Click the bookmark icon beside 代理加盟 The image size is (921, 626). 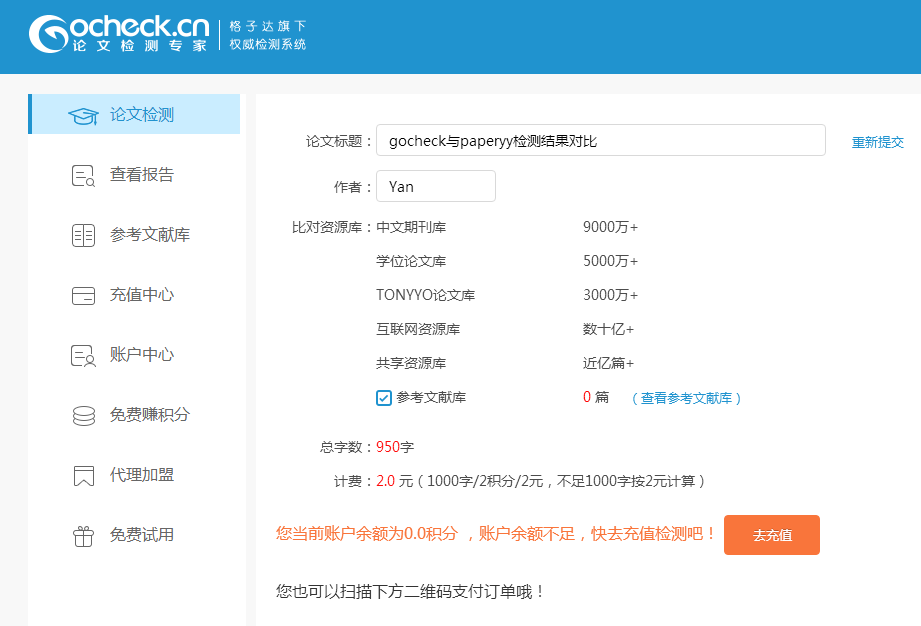click(x=83, y=476)
